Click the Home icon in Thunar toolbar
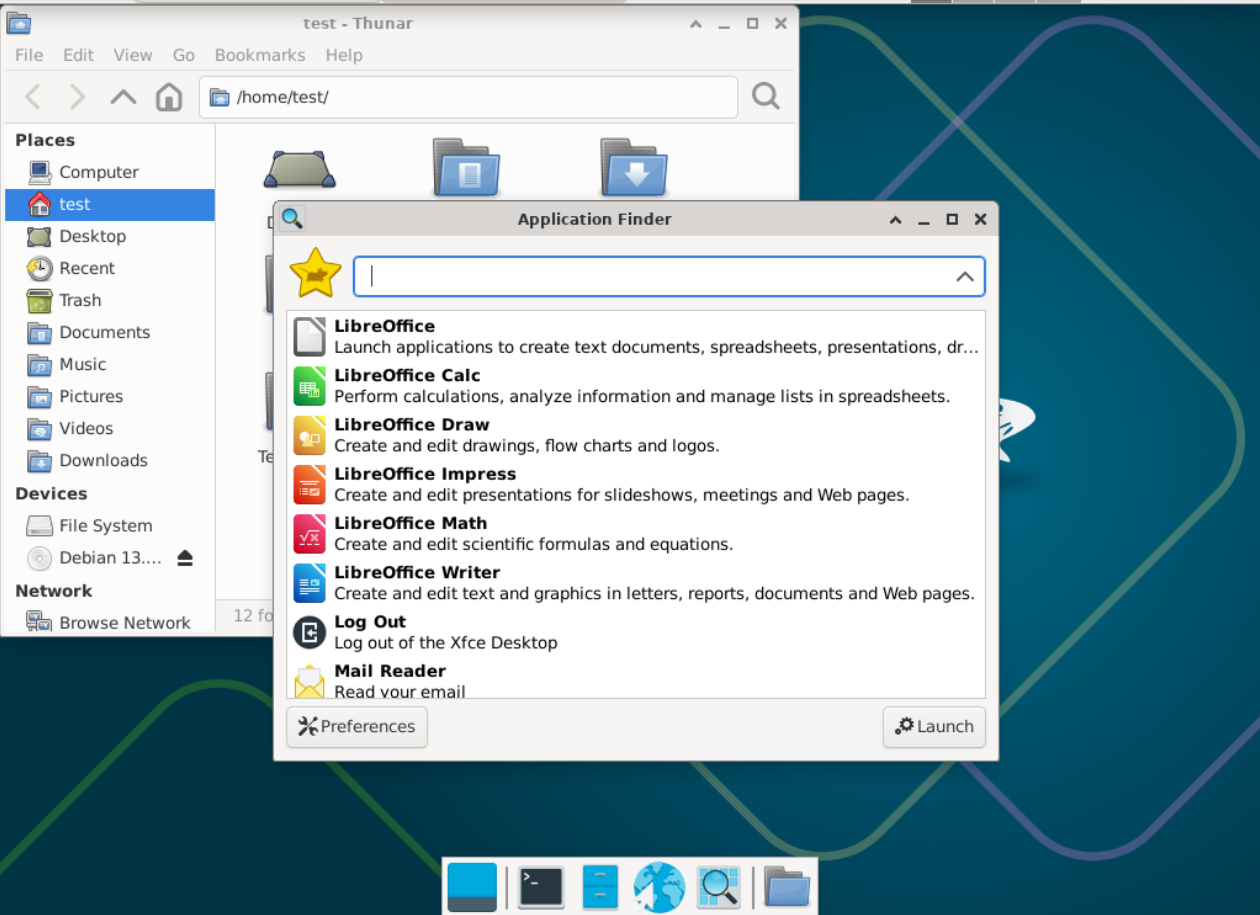This screenshot has width=1260, height=915. pos(169,97)
